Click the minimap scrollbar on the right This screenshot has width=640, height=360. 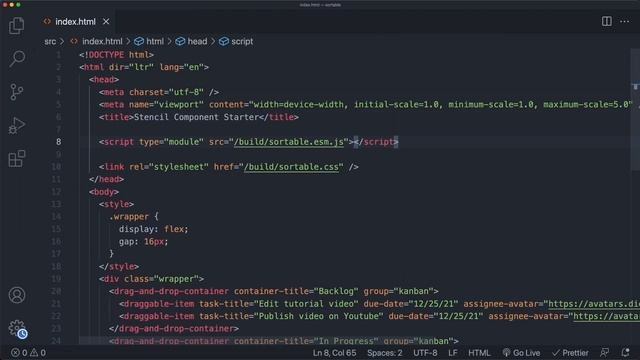click(x=636, y=110)
